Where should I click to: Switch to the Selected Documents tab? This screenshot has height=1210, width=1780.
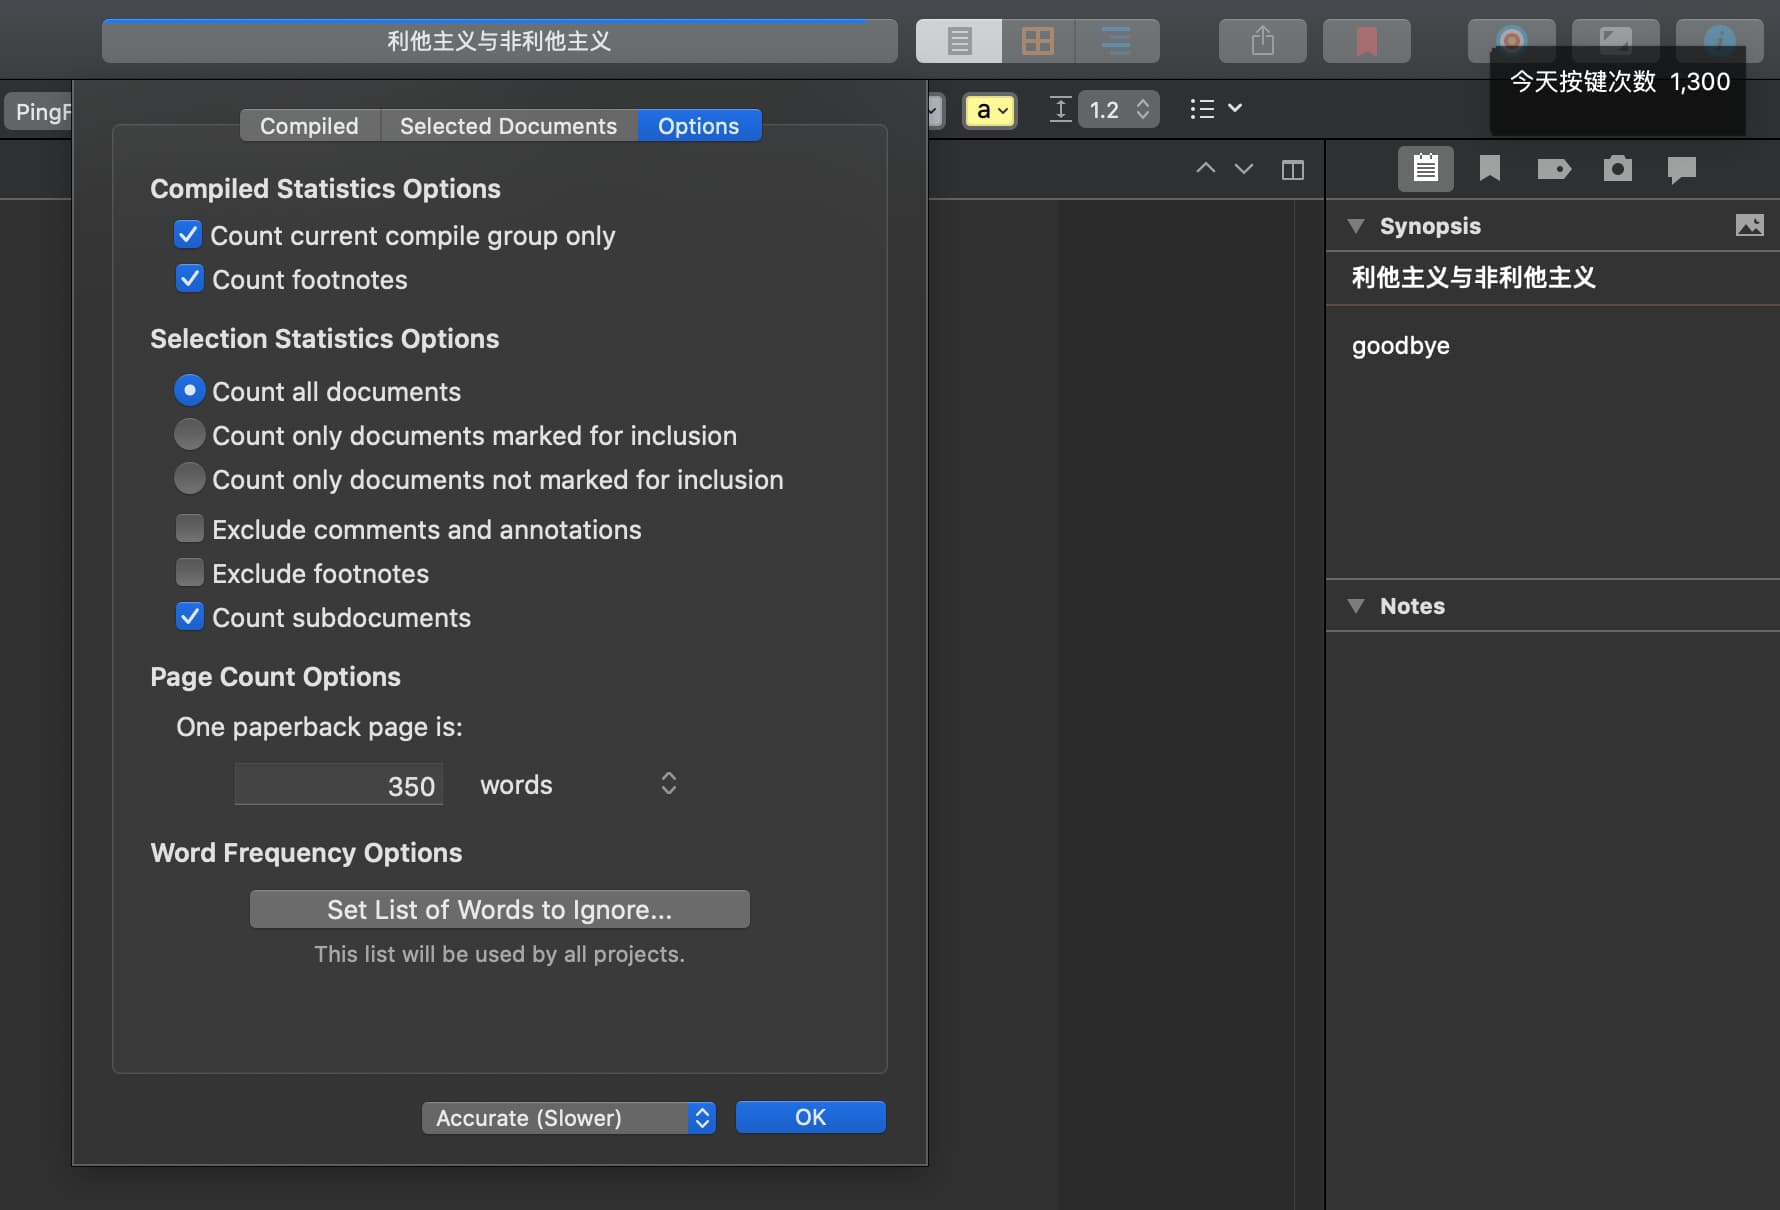click(508, 126)
